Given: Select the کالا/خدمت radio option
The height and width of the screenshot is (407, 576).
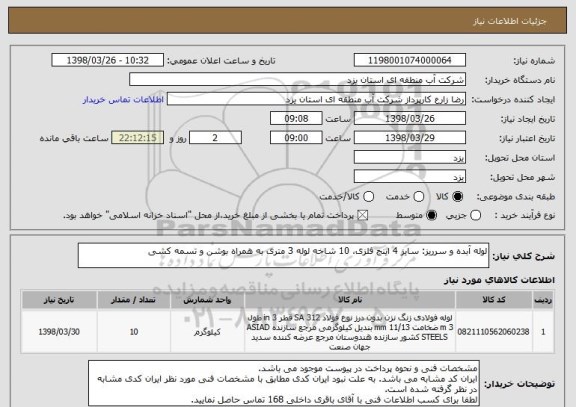Looking at the screenshot, I should point(368,197).
